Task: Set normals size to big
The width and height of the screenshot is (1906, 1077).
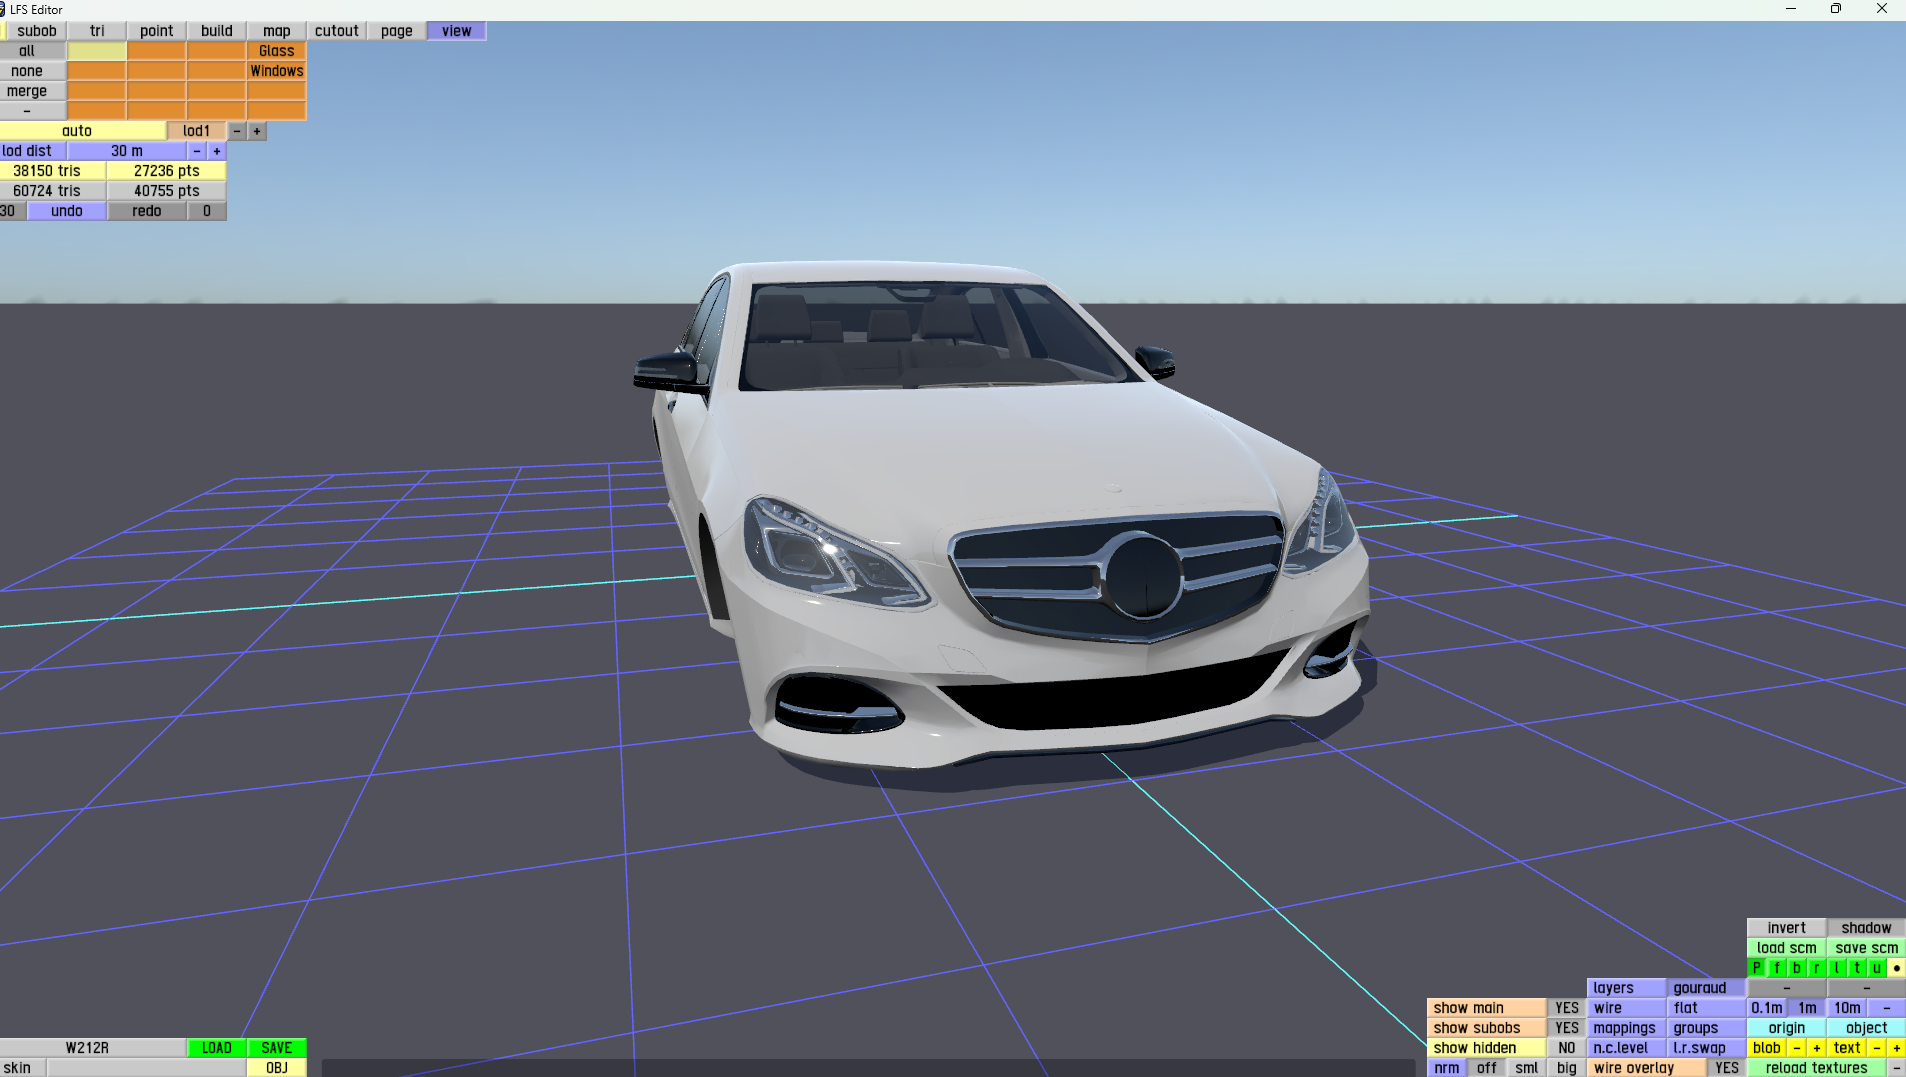Action: 1567,1068
